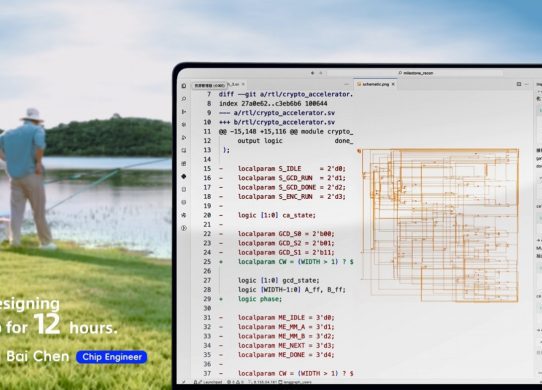Click the 'logic [WIDTH-1:0] A_ff, B_ff;' line

(292, 290)
